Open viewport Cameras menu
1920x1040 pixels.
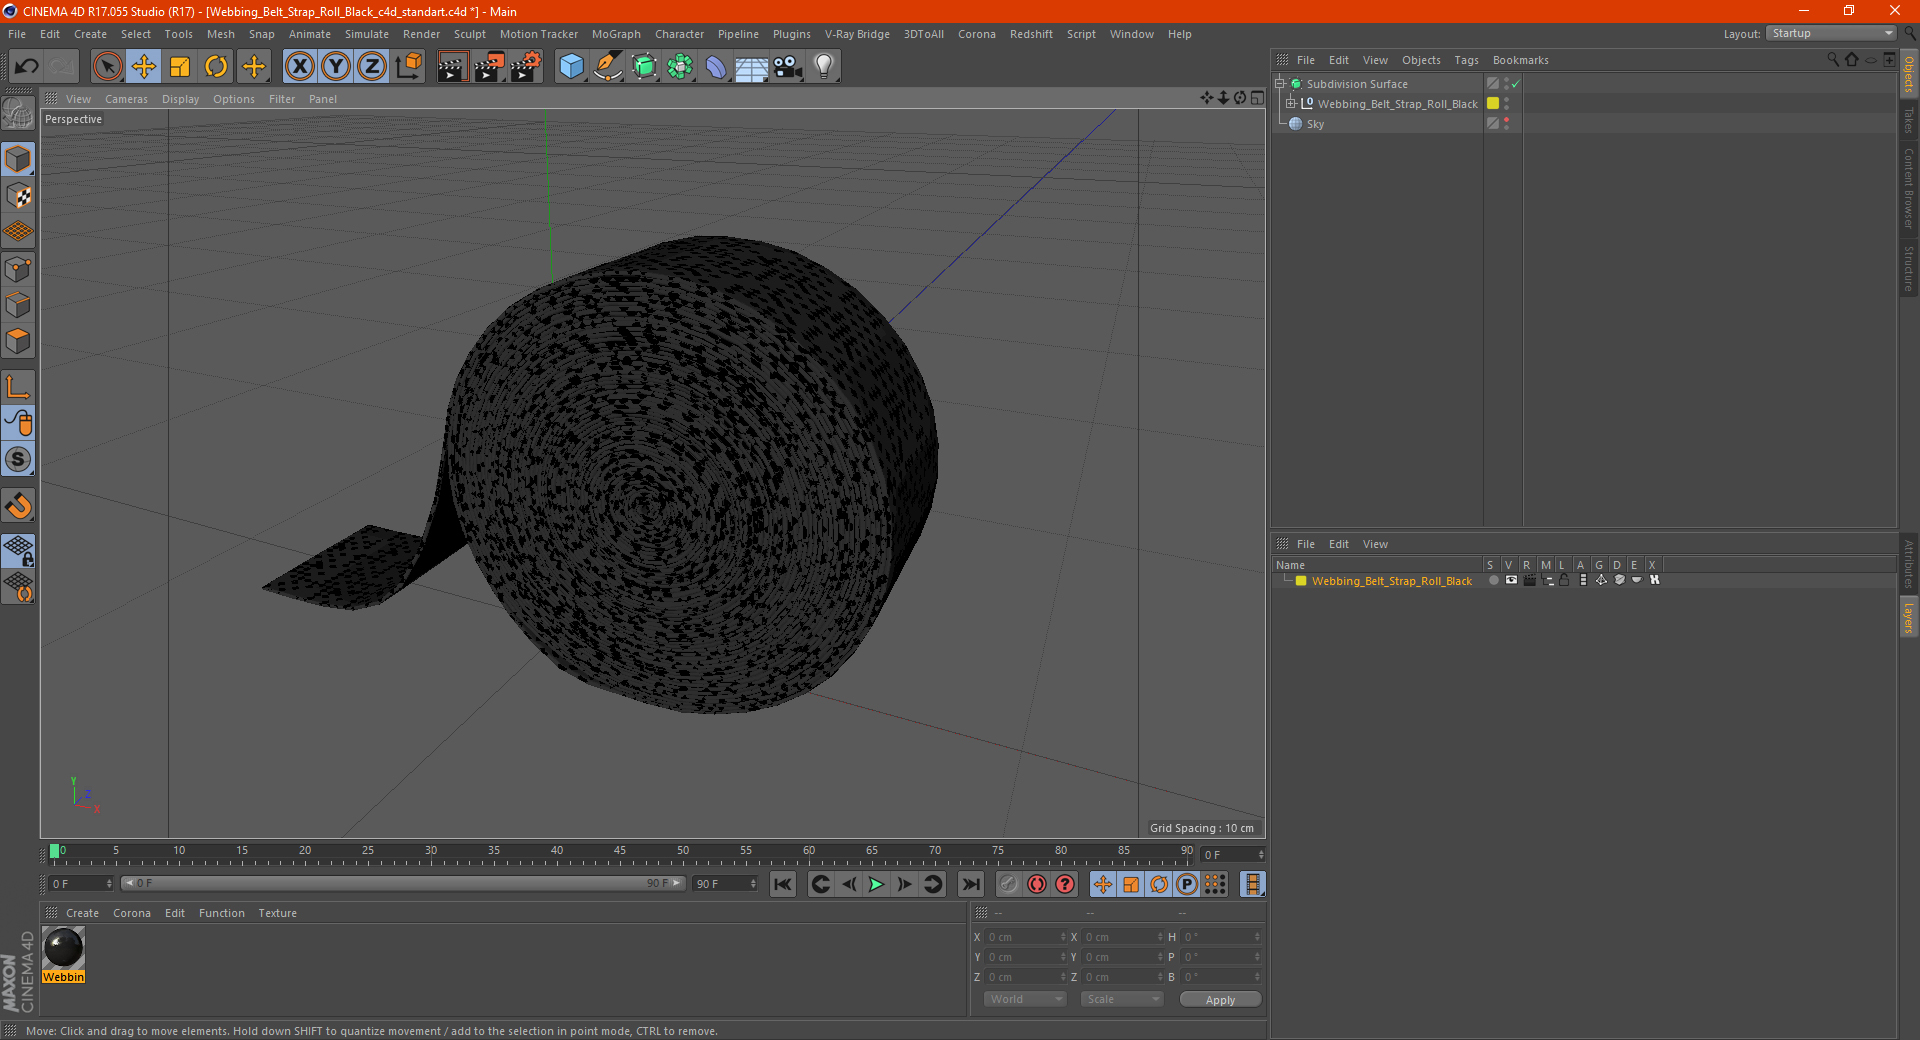pos(126,99)
